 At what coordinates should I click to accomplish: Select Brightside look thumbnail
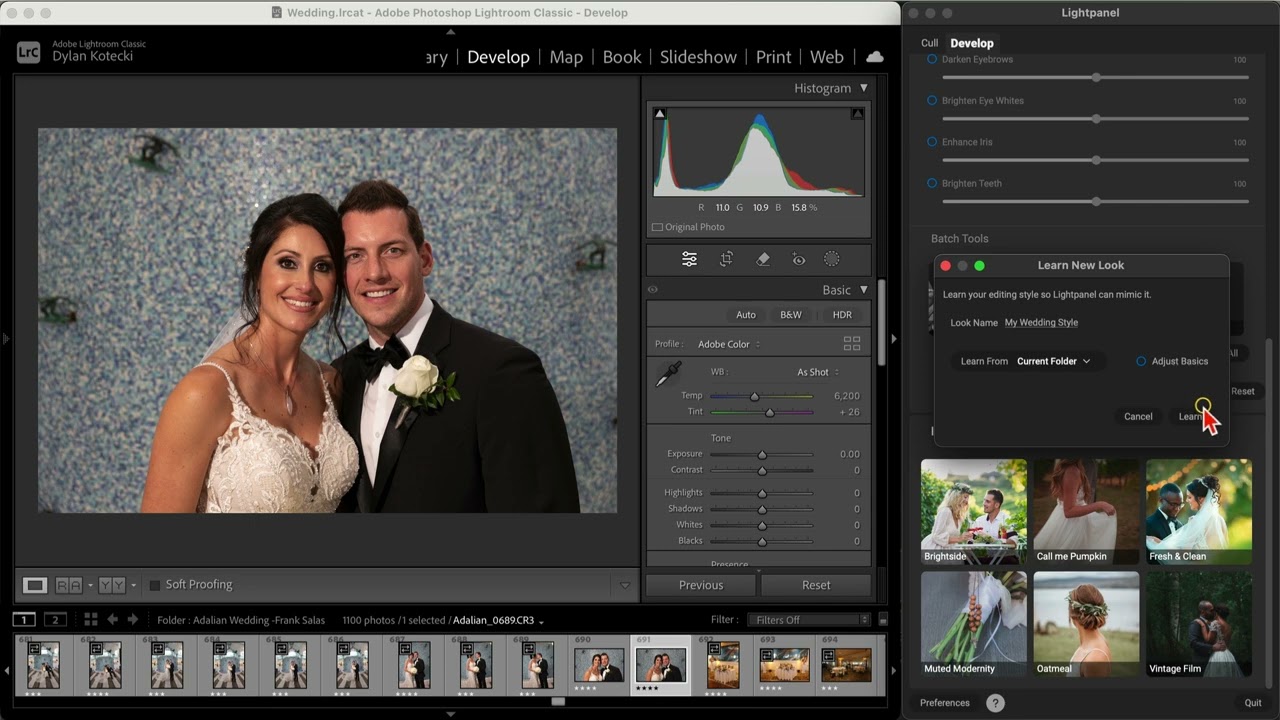974,512
